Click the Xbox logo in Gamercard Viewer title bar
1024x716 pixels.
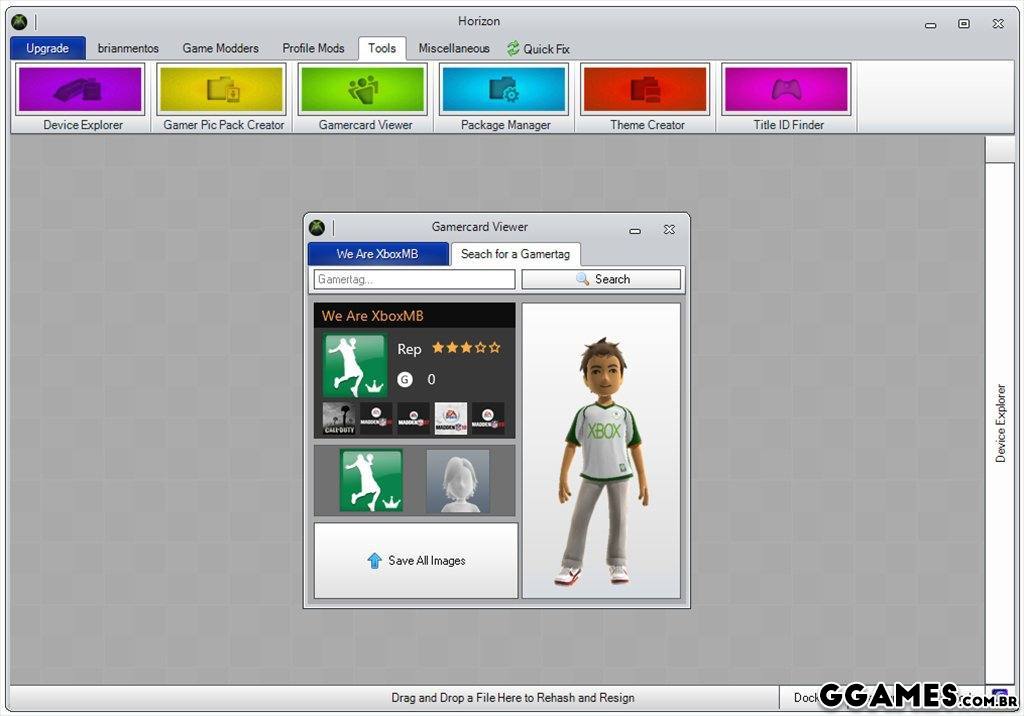click(317, 228)
